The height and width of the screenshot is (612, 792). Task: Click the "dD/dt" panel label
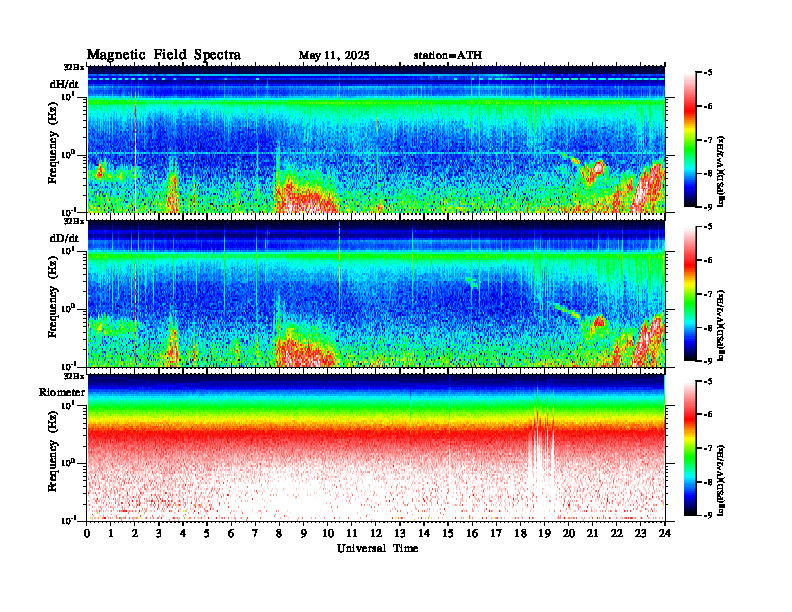point(64,237)
